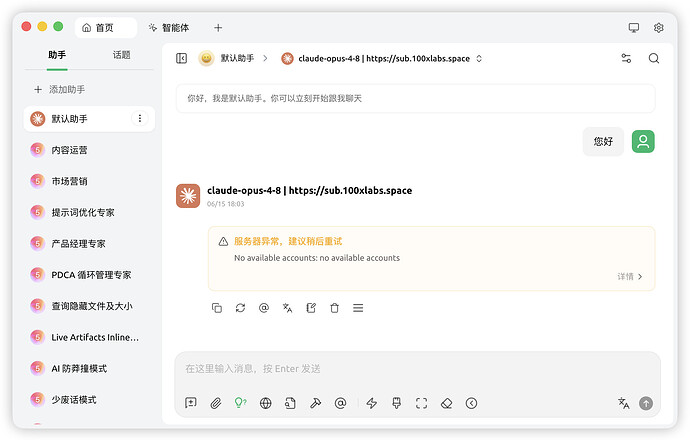Click the @ mention icon under message

tap(264, 308)
